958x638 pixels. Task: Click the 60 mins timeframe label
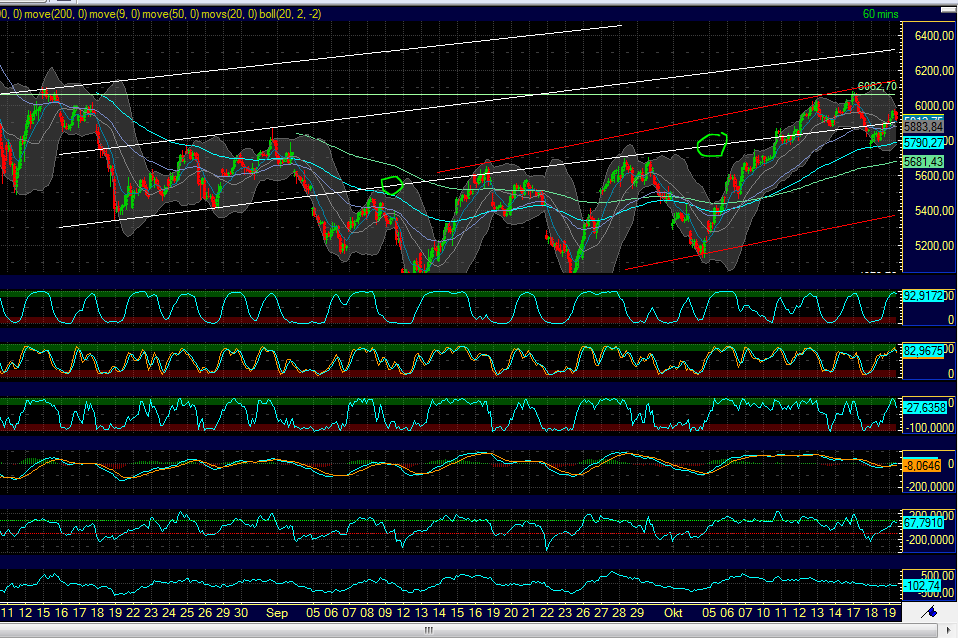[881, 13]
